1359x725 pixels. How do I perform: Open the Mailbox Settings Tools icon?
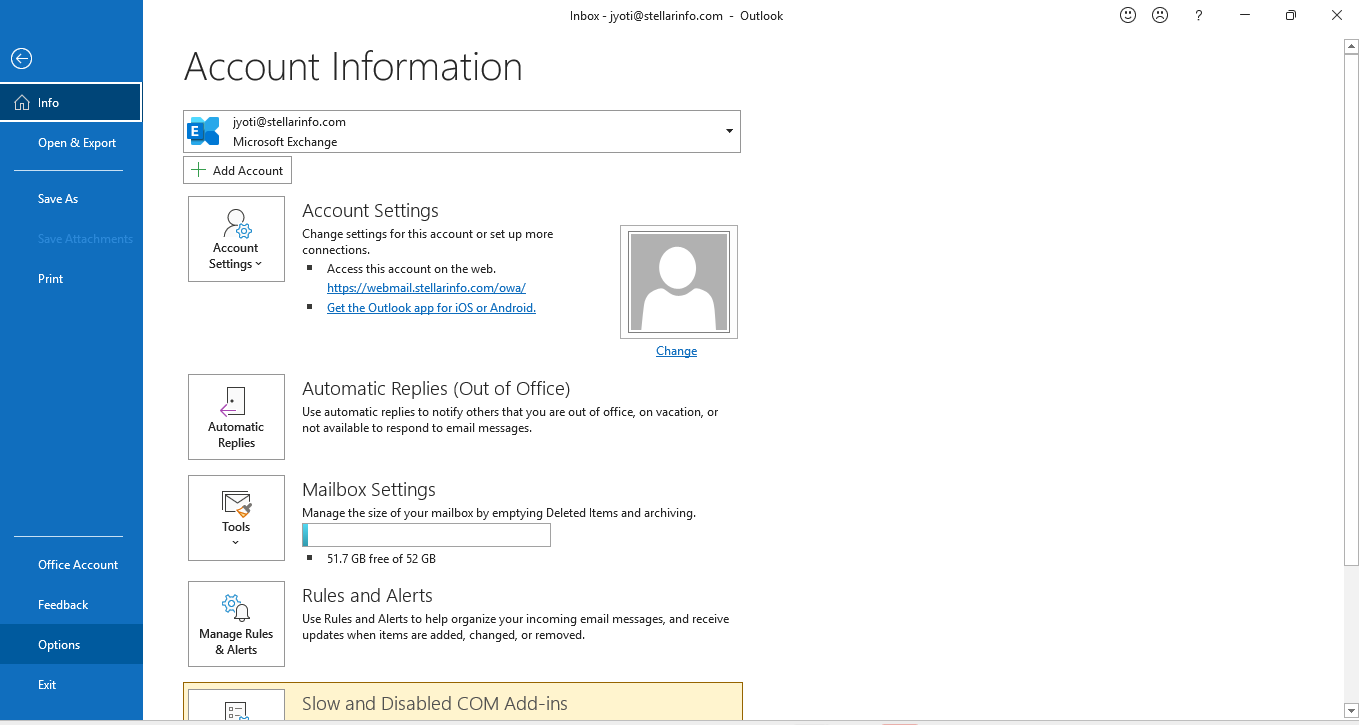[x=236, y=505]
